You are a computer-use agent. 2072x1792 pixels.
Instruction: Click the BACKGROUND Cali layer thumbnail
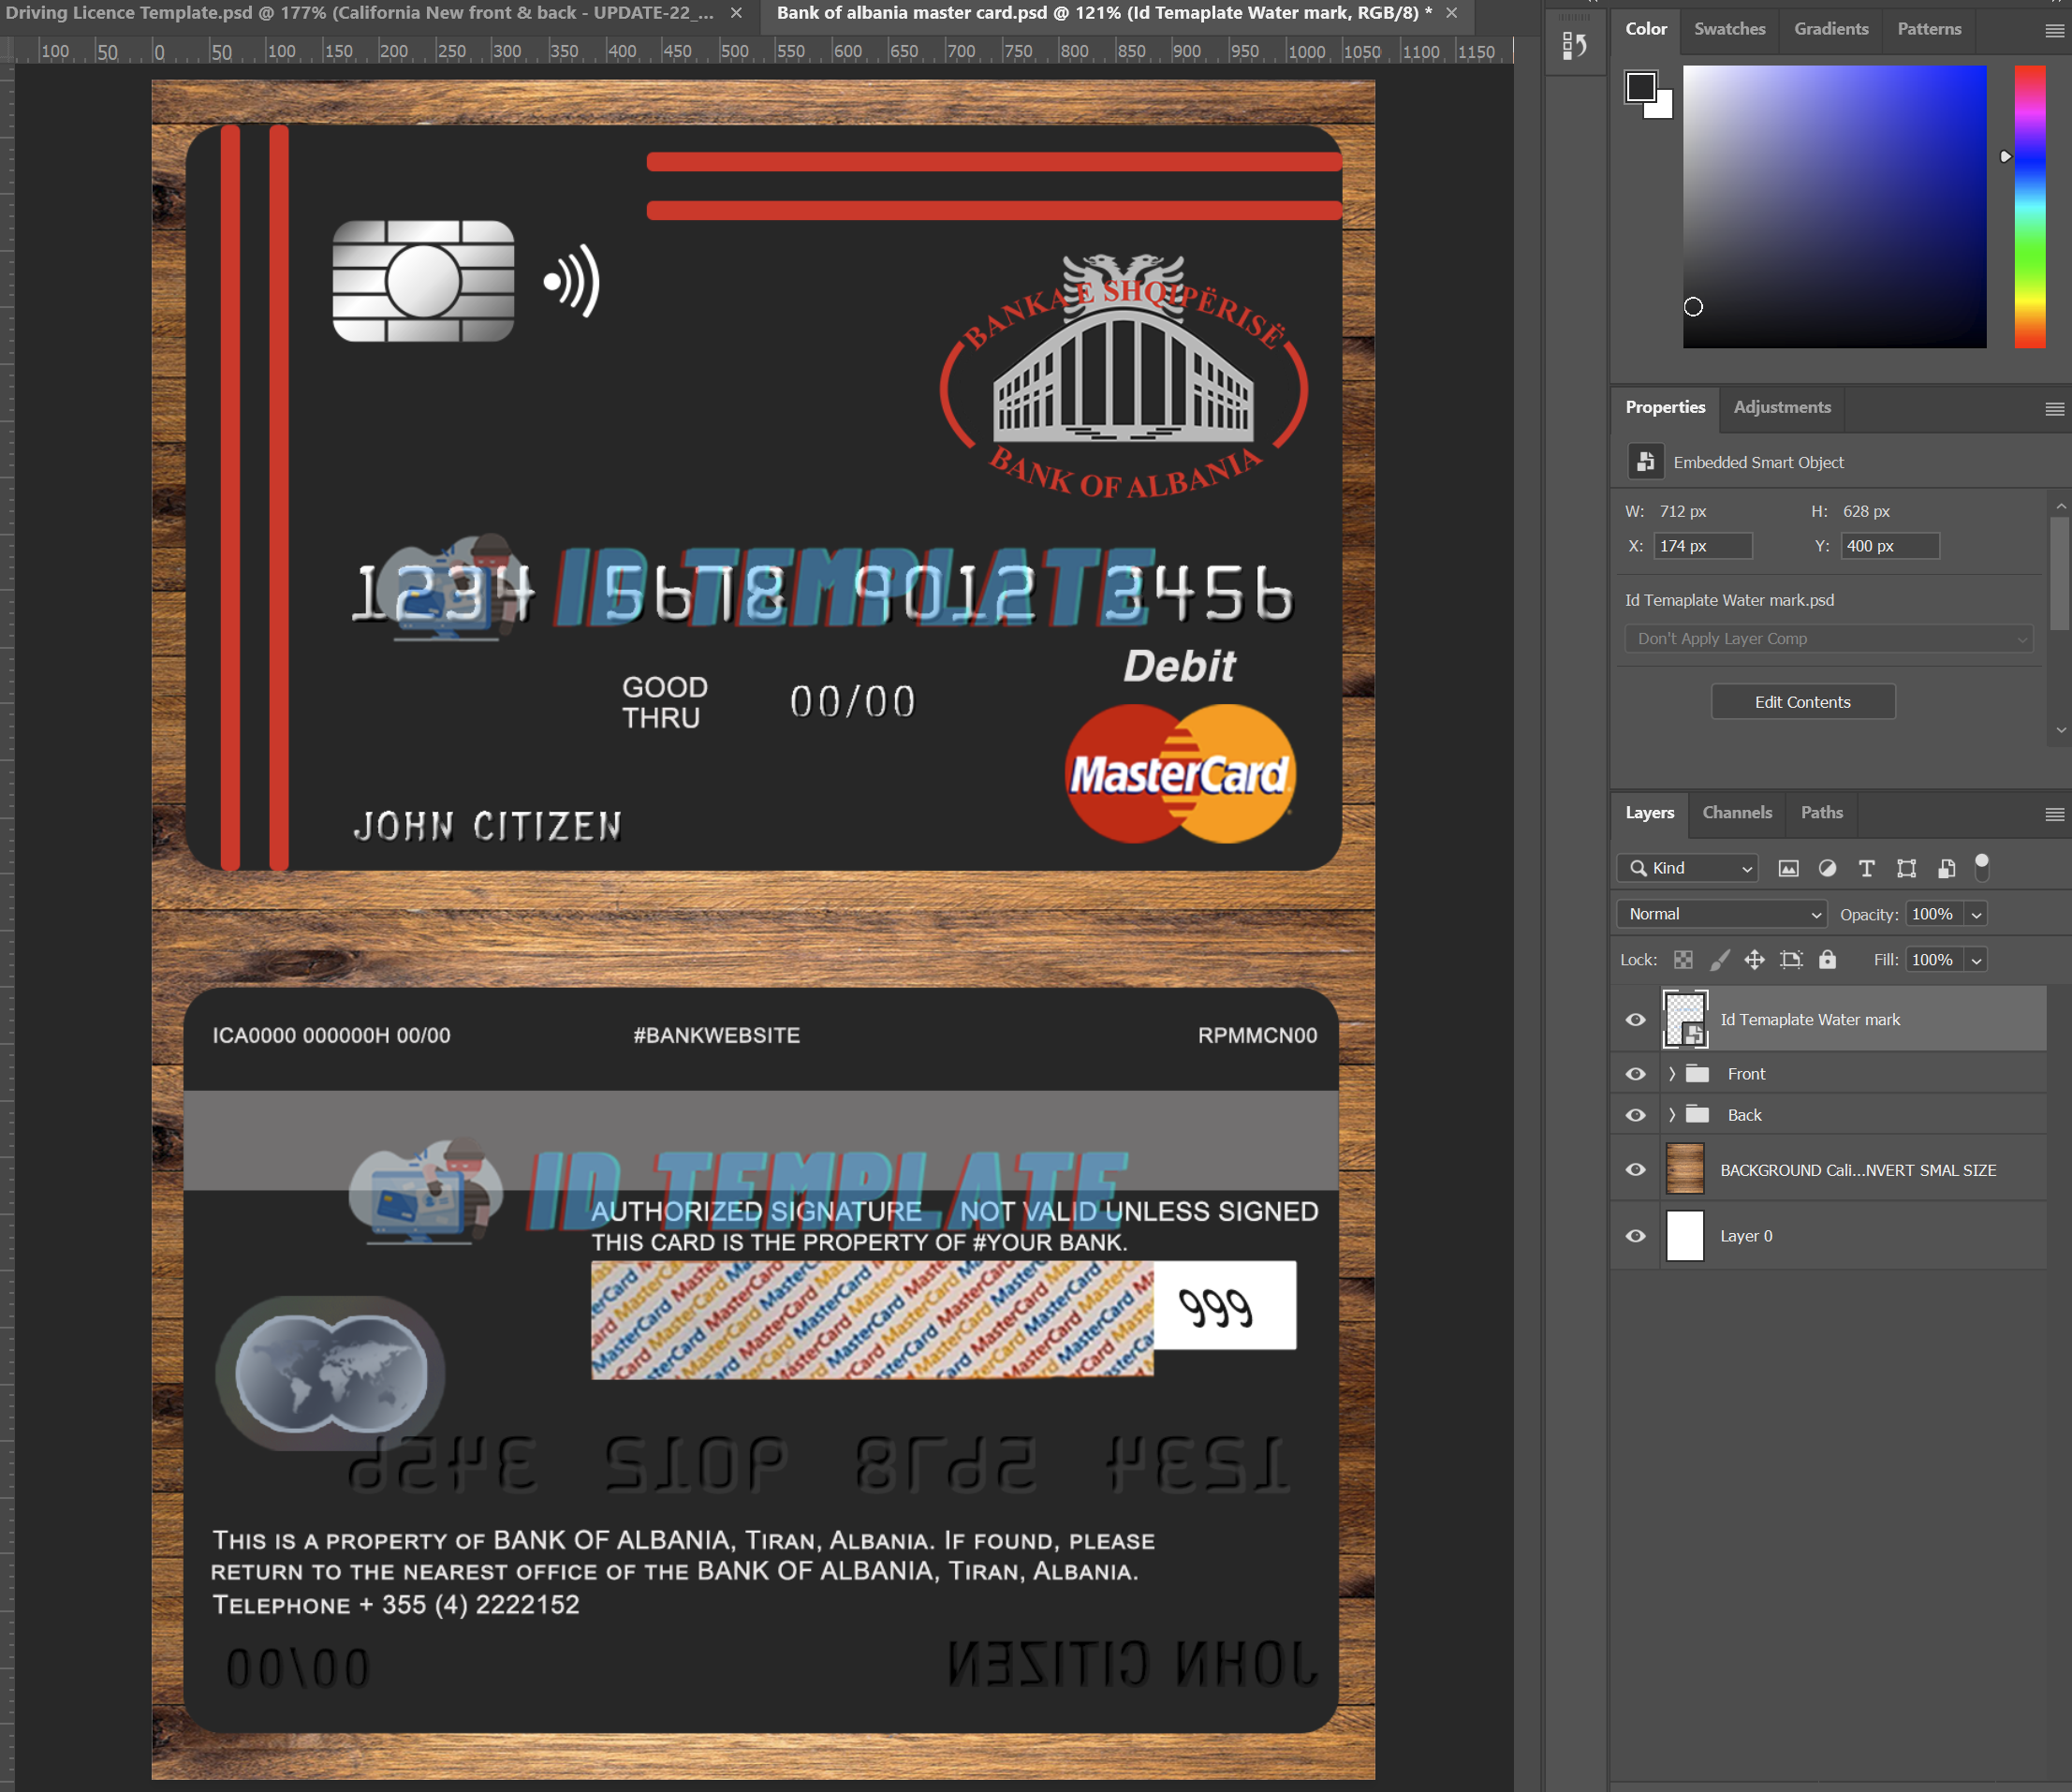pos(1685,1169)
